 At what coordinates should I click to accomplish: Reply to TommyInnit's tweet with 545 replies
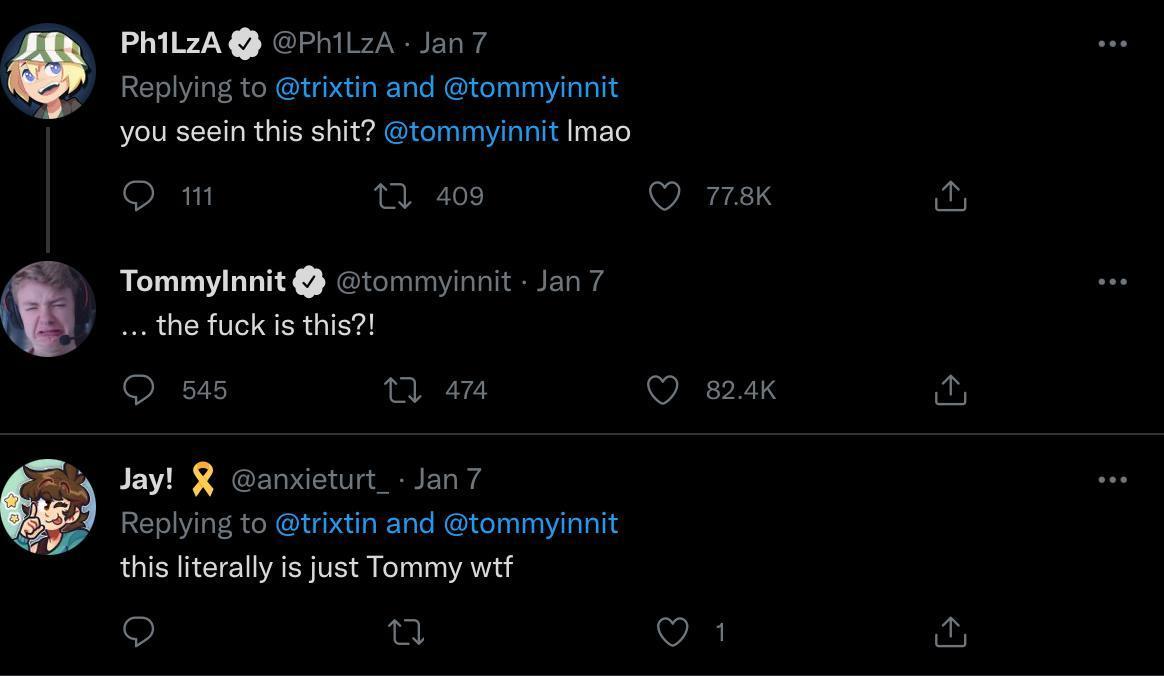pos(138,390)
